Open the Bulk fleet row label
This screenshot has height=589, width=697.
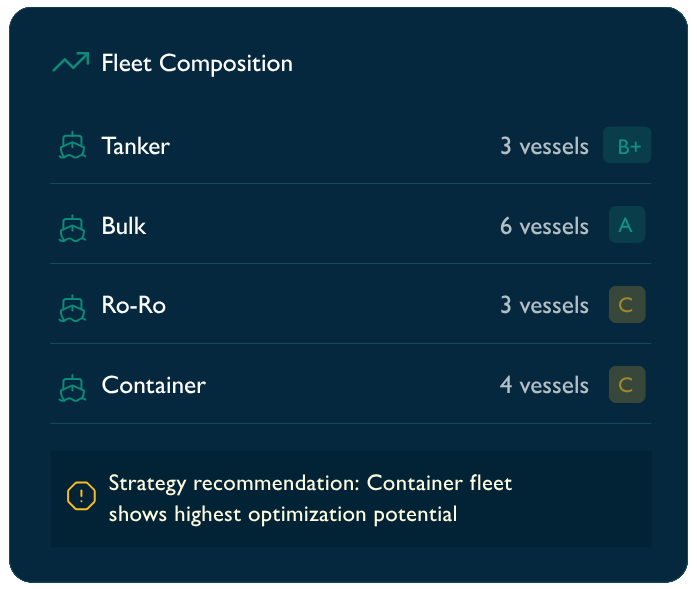click(x=124, y=225)
